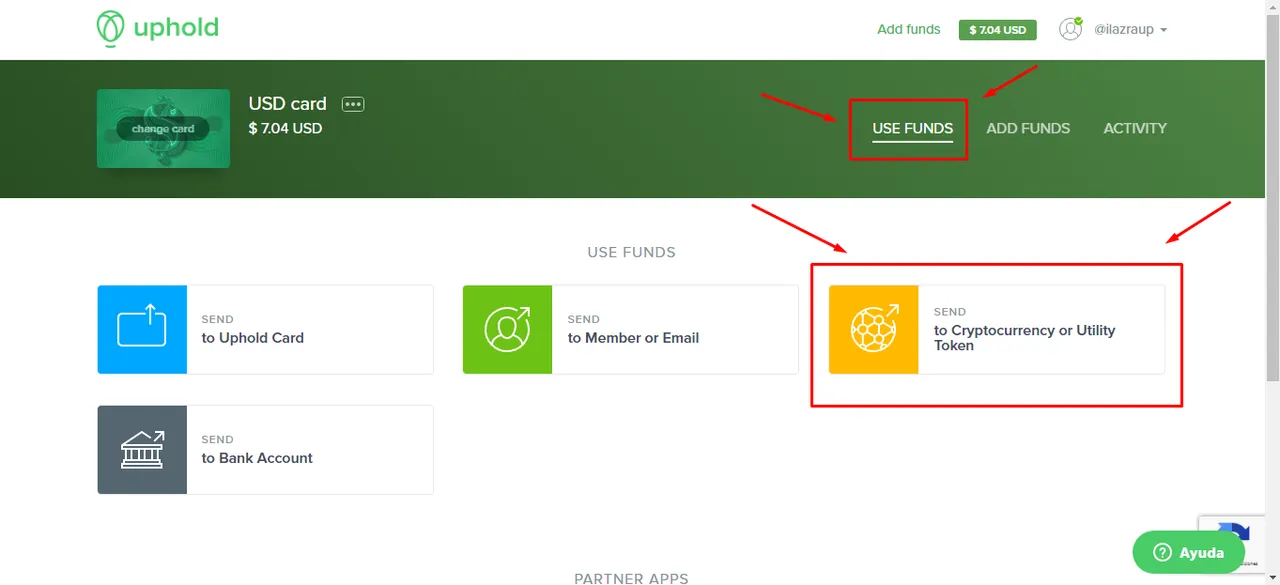The height and width of the screenshot is (585, 1280).
Task: Select 'to Bank Account' send option
Action: (265, 450)
